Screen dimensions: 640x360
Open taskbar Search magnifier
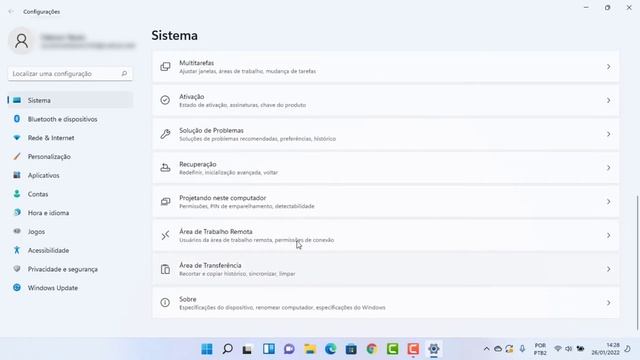(228, 349)
